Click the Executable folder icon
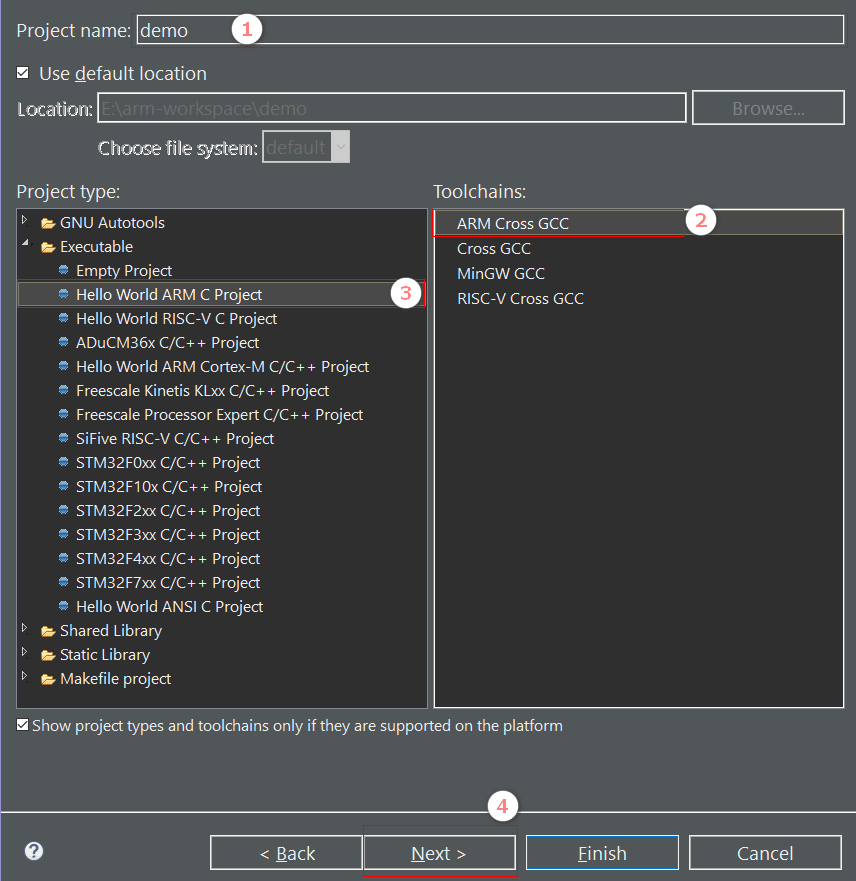 [x=48, y=247]
